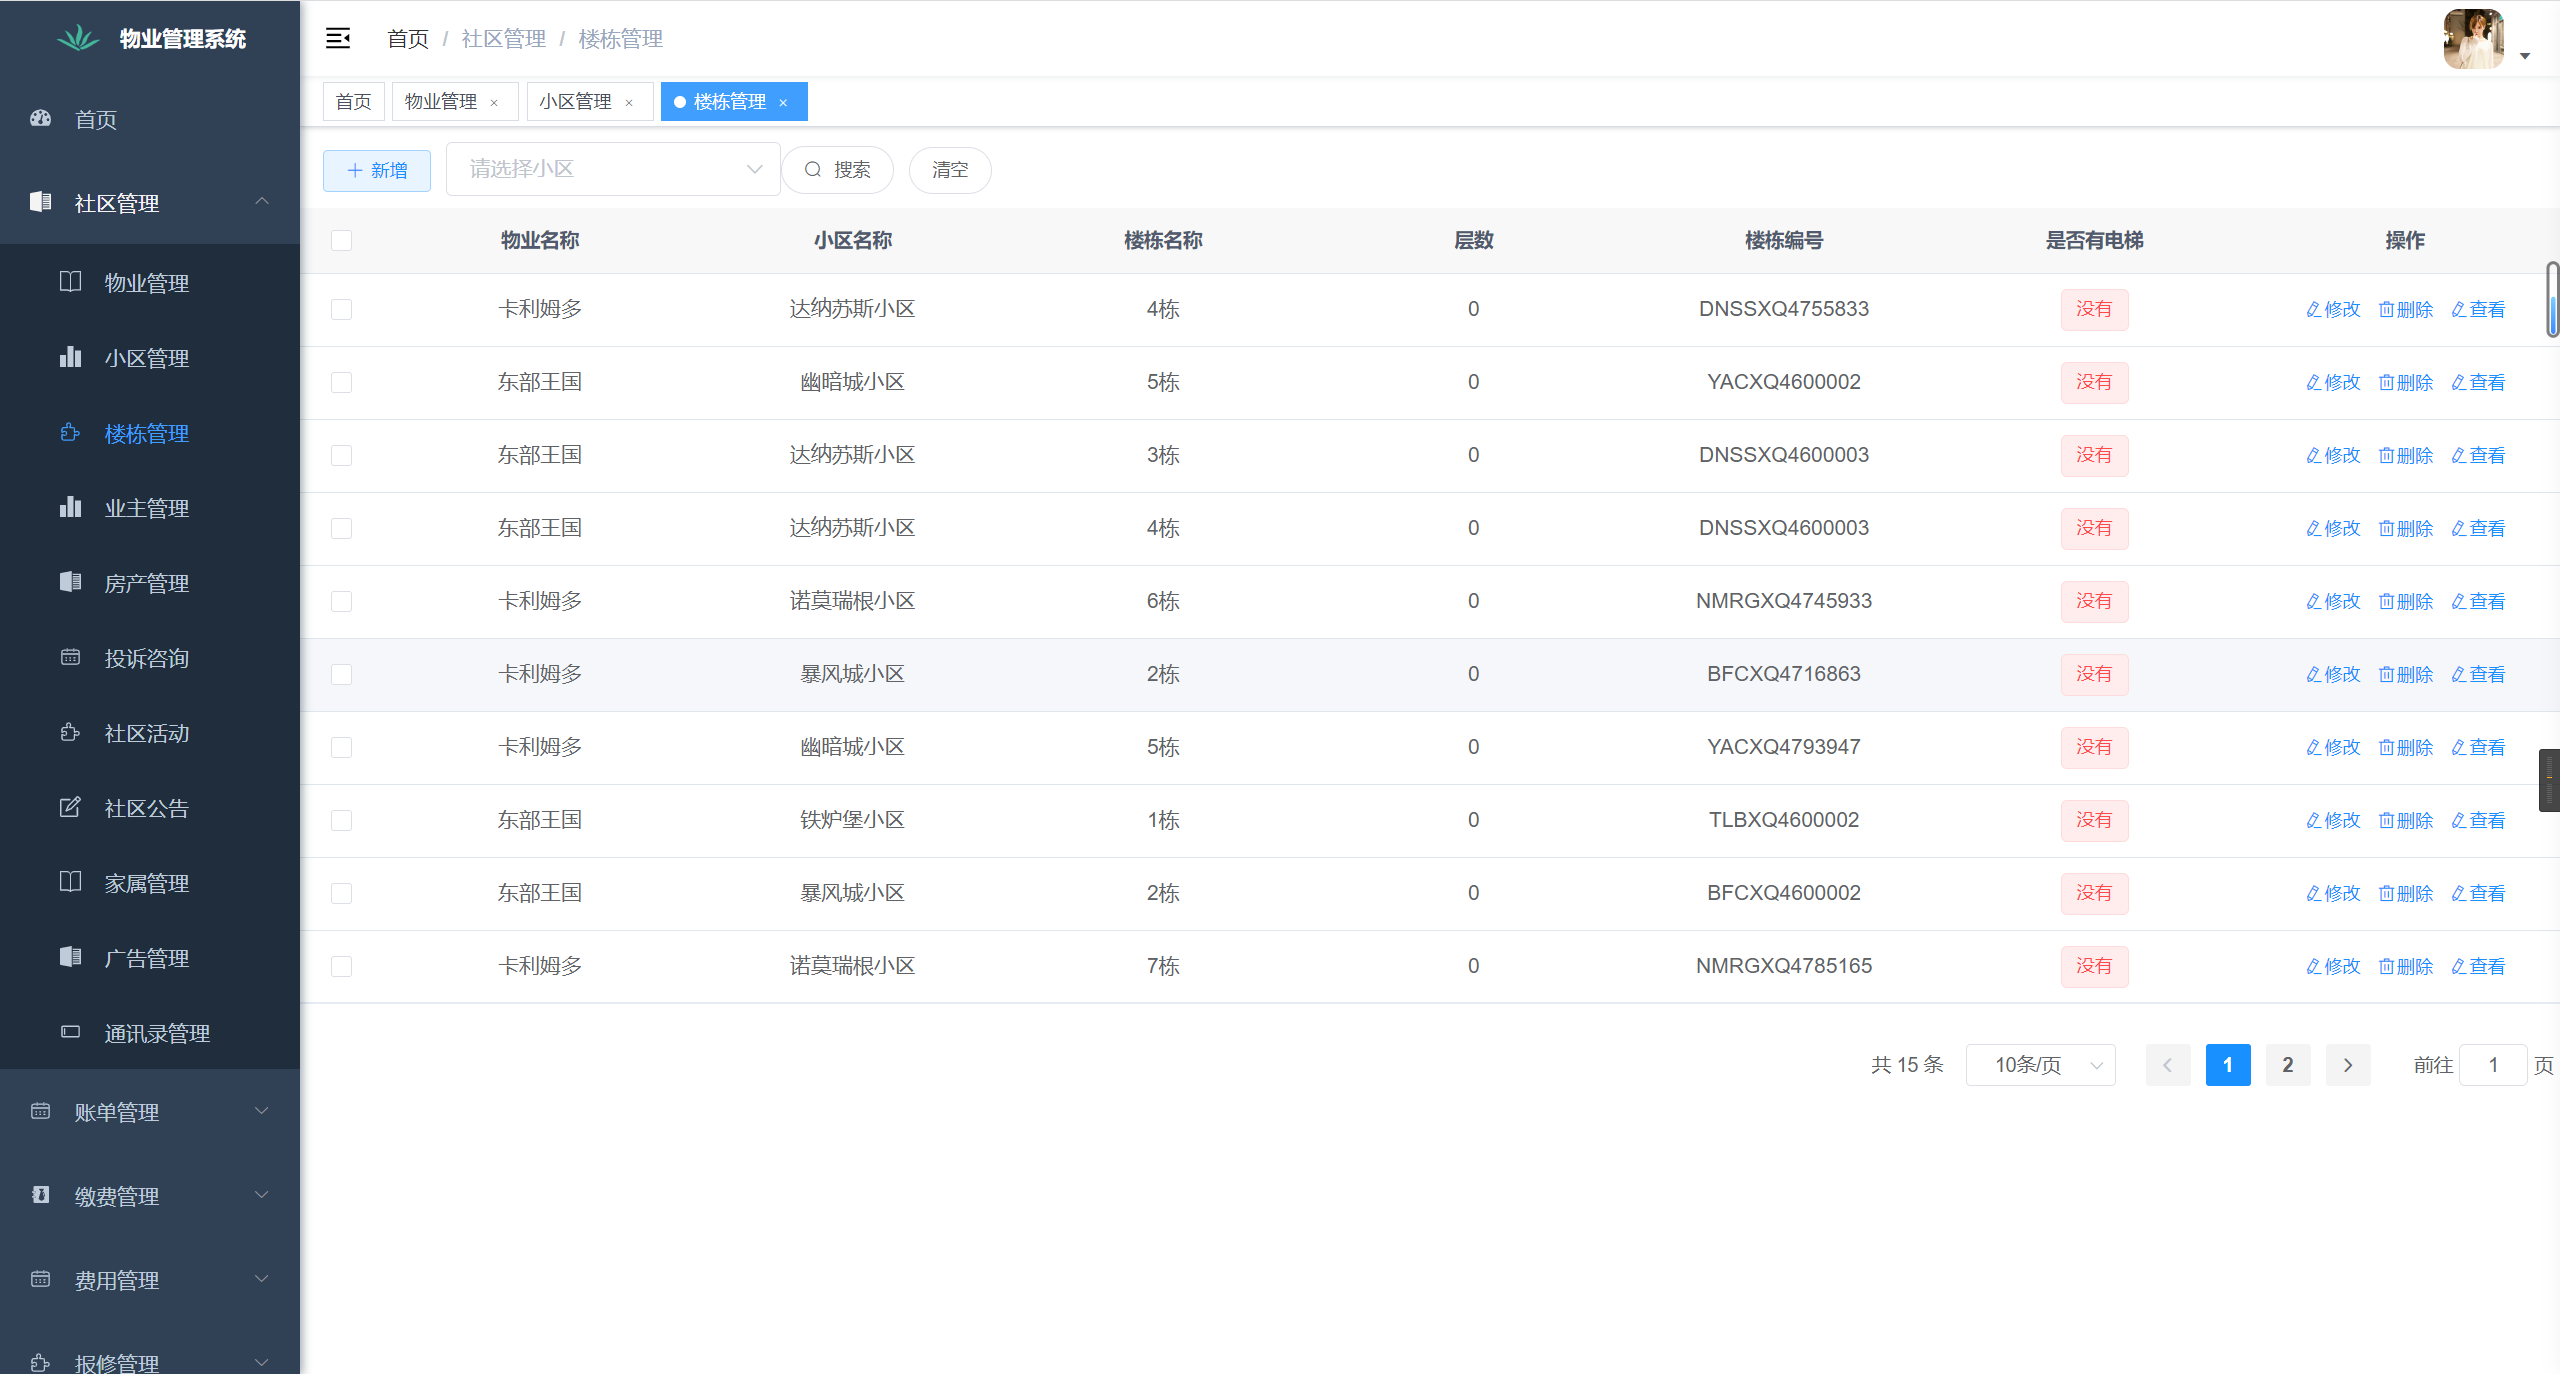Switch to the 首页 tab
Viewport: 2560px width, 1374px height.
click(353, 102)
